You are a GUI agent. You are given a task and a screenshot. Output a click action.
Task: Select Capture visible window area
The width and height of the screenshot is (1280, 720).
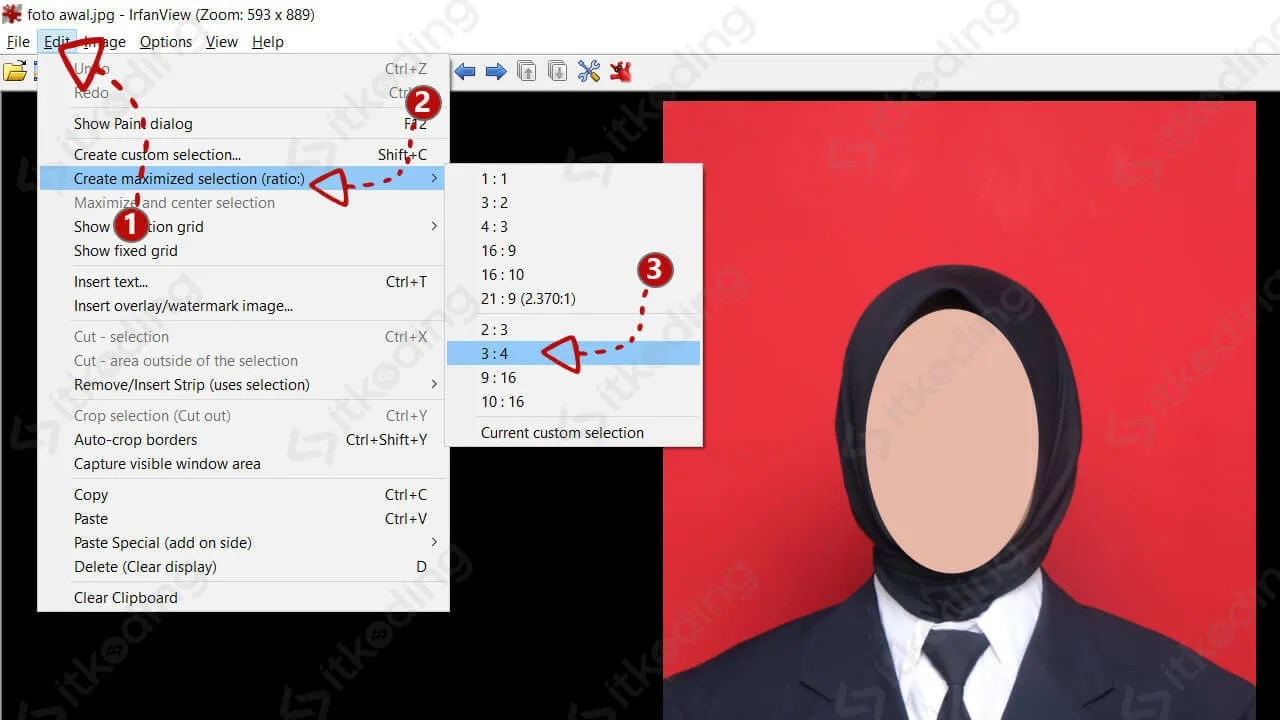pos(243,464)
